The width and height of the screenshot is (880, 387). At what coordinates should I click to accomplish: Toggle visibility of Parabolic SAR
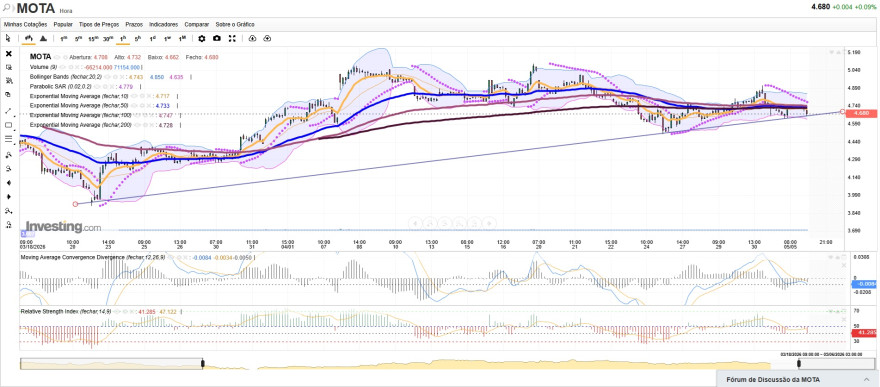tap(96, 86)
